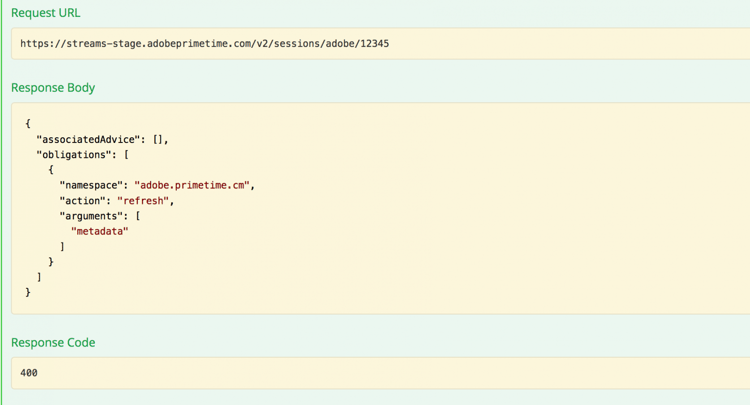Click the Request URL heading
Viewport: 750px width, 405px height.
tap(45, 13)
